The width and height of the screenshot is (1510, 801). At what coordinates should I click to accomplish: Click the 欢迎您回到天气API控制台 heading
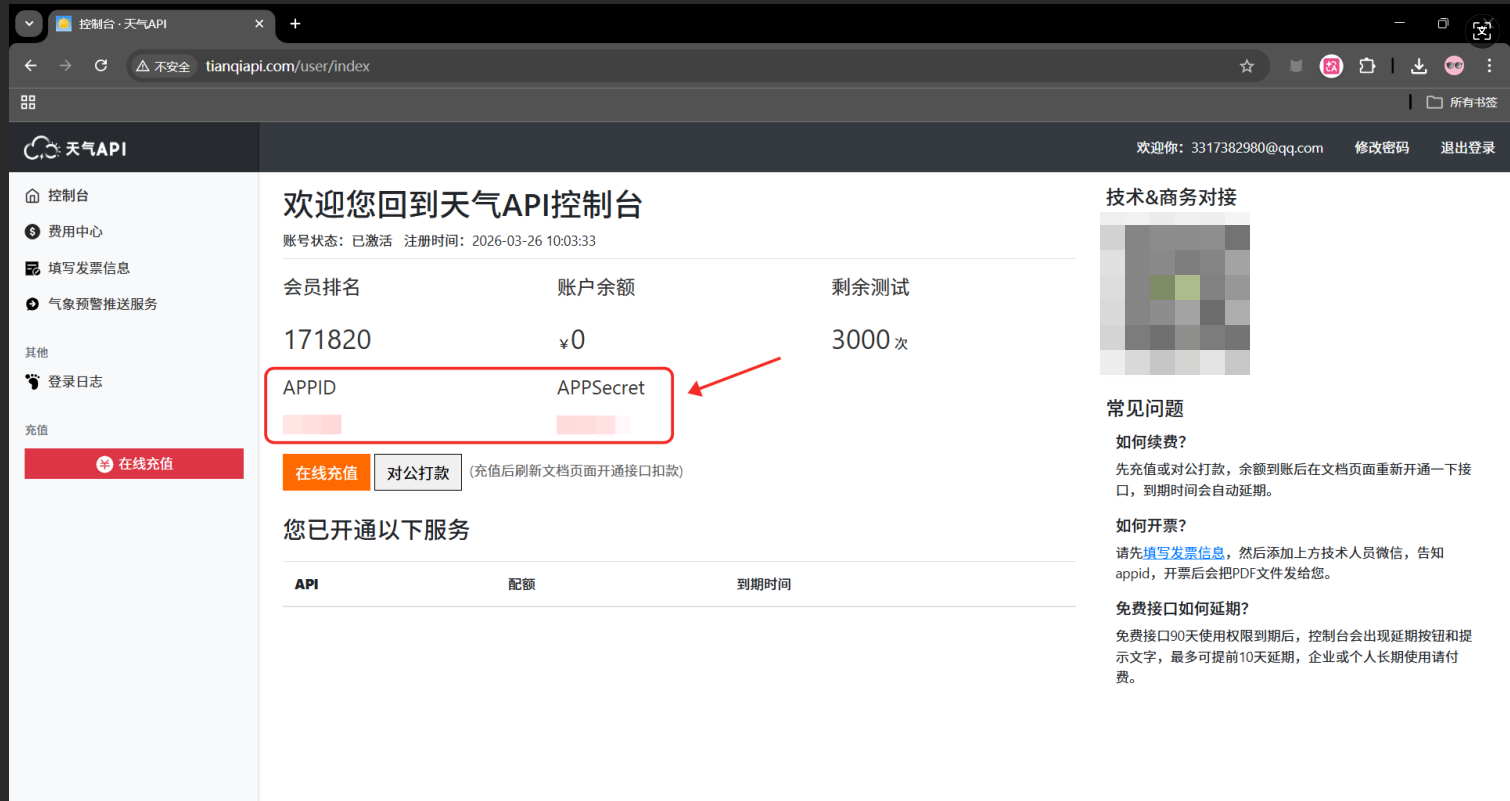coord(463,205)
